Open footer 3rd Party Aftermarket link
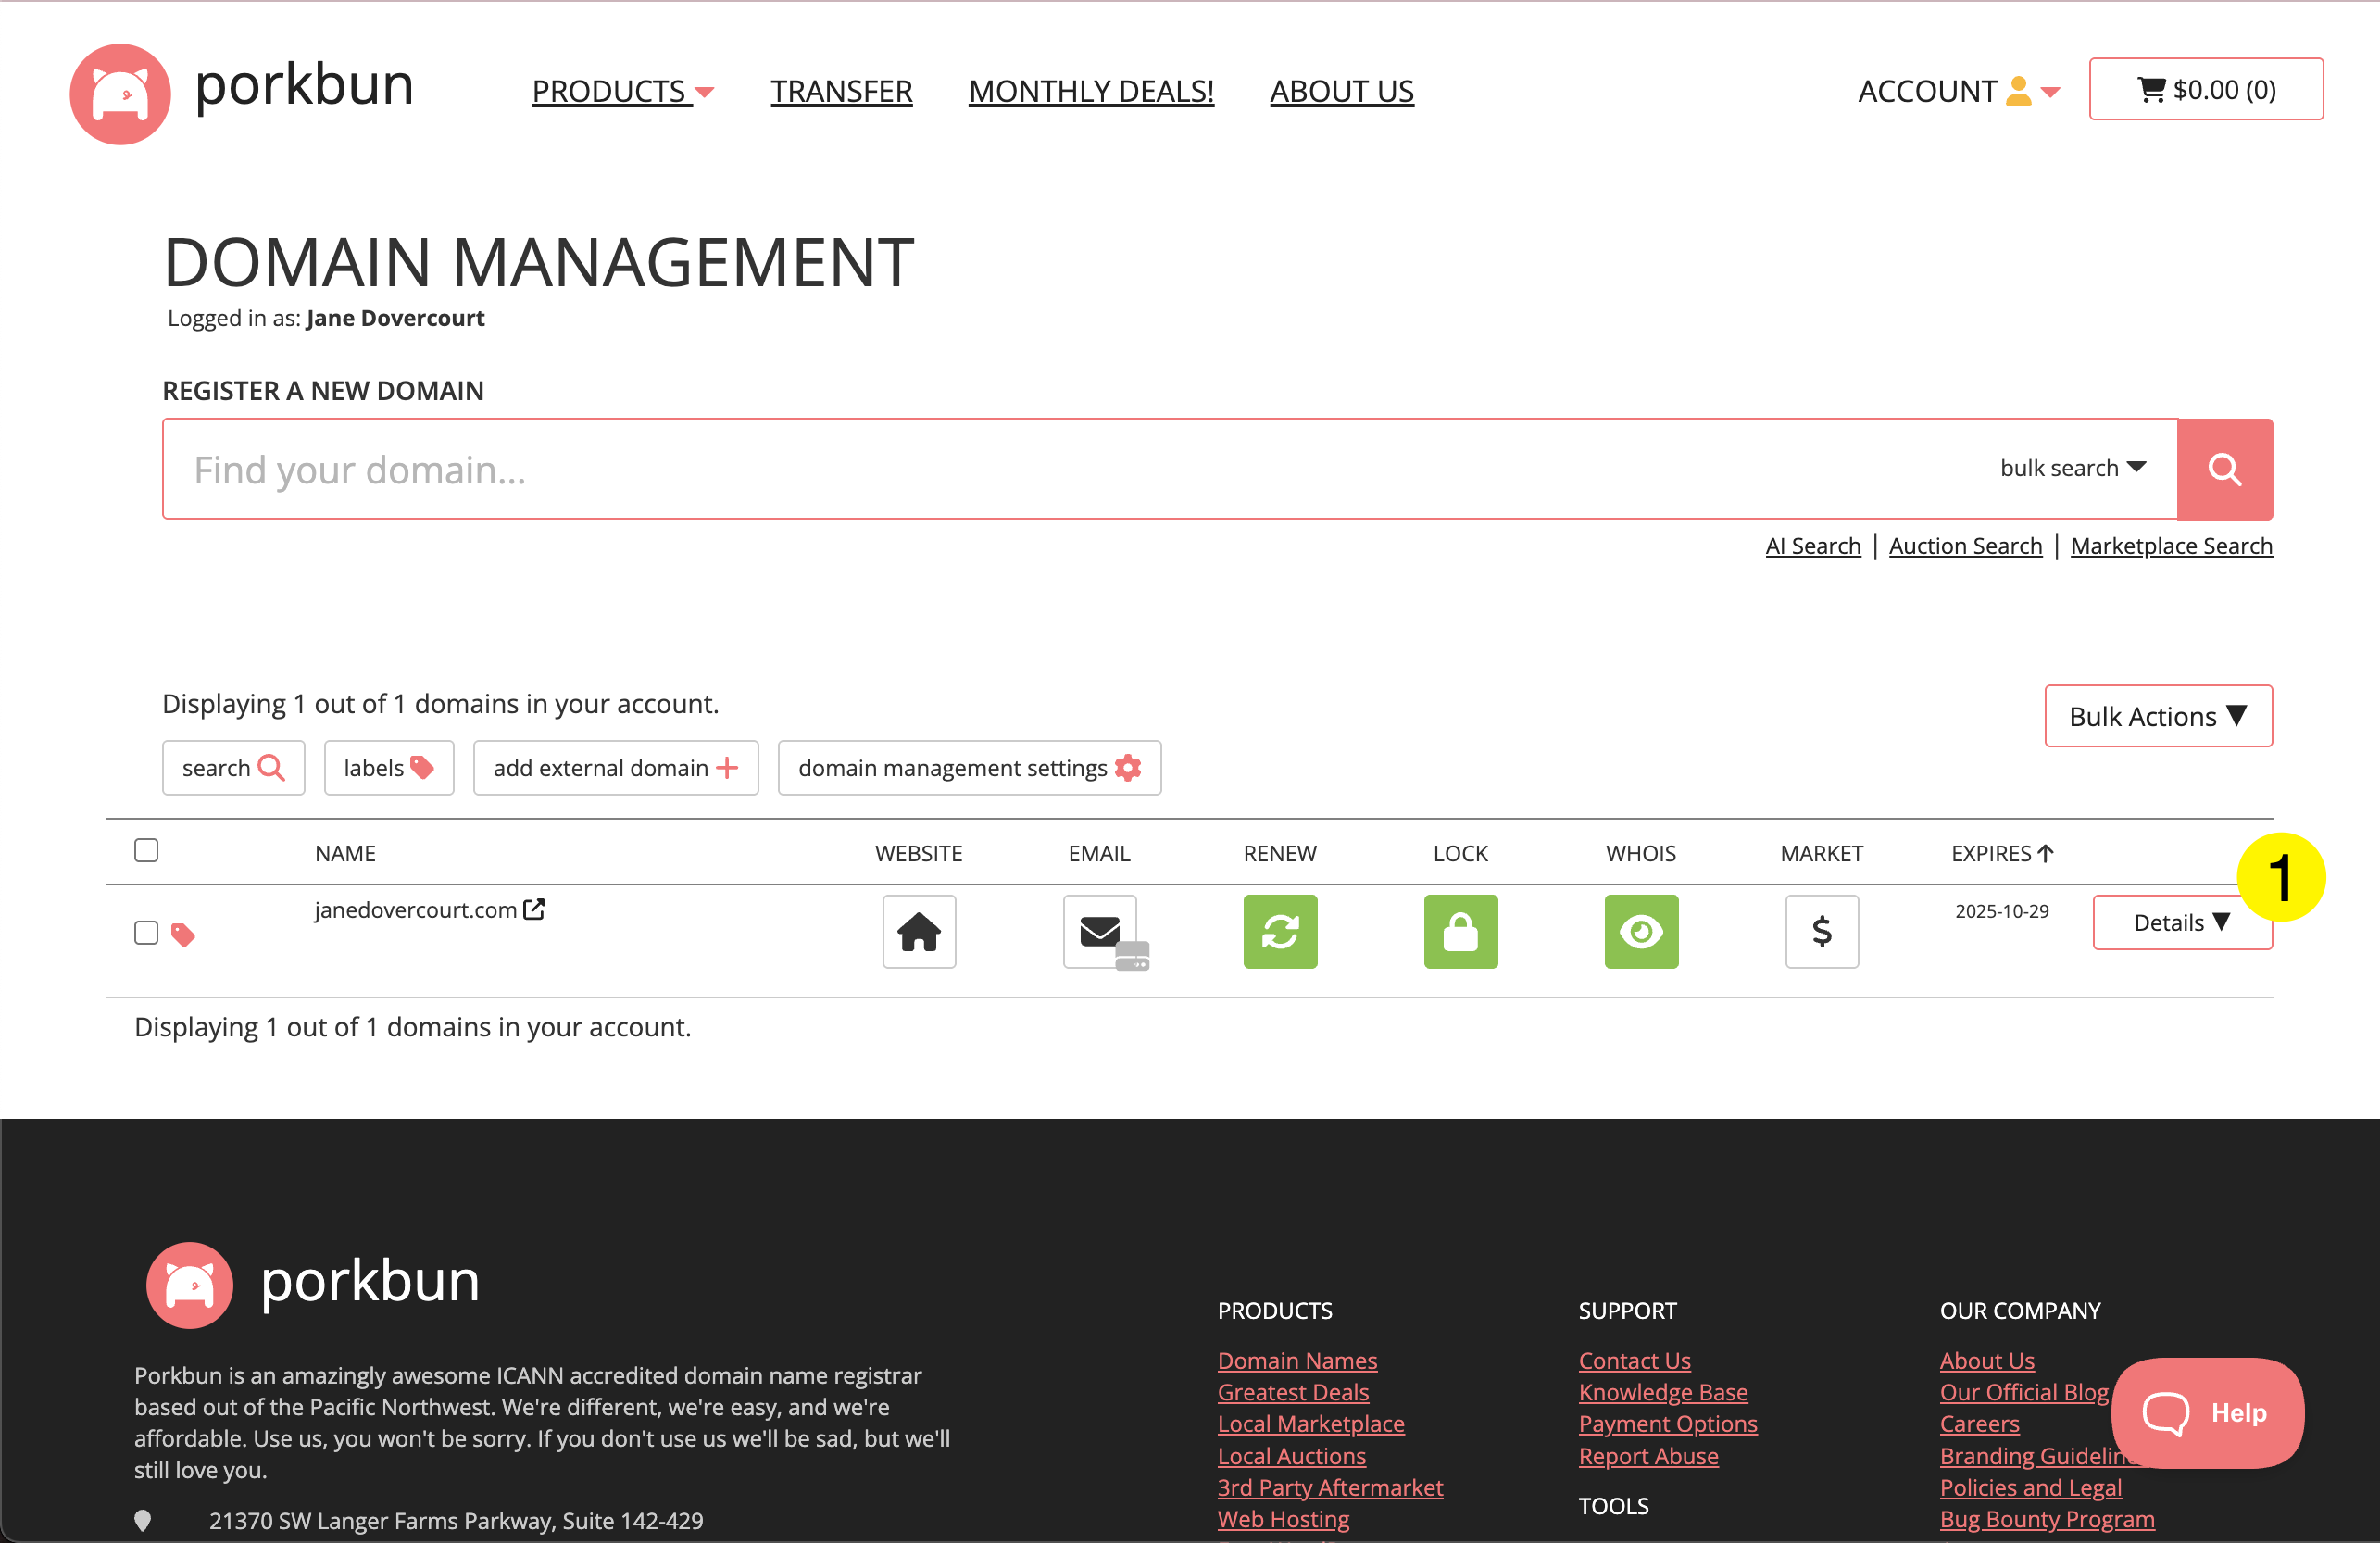The height and width of the screenshot is (1543, 2380). pos(1330,1487)
